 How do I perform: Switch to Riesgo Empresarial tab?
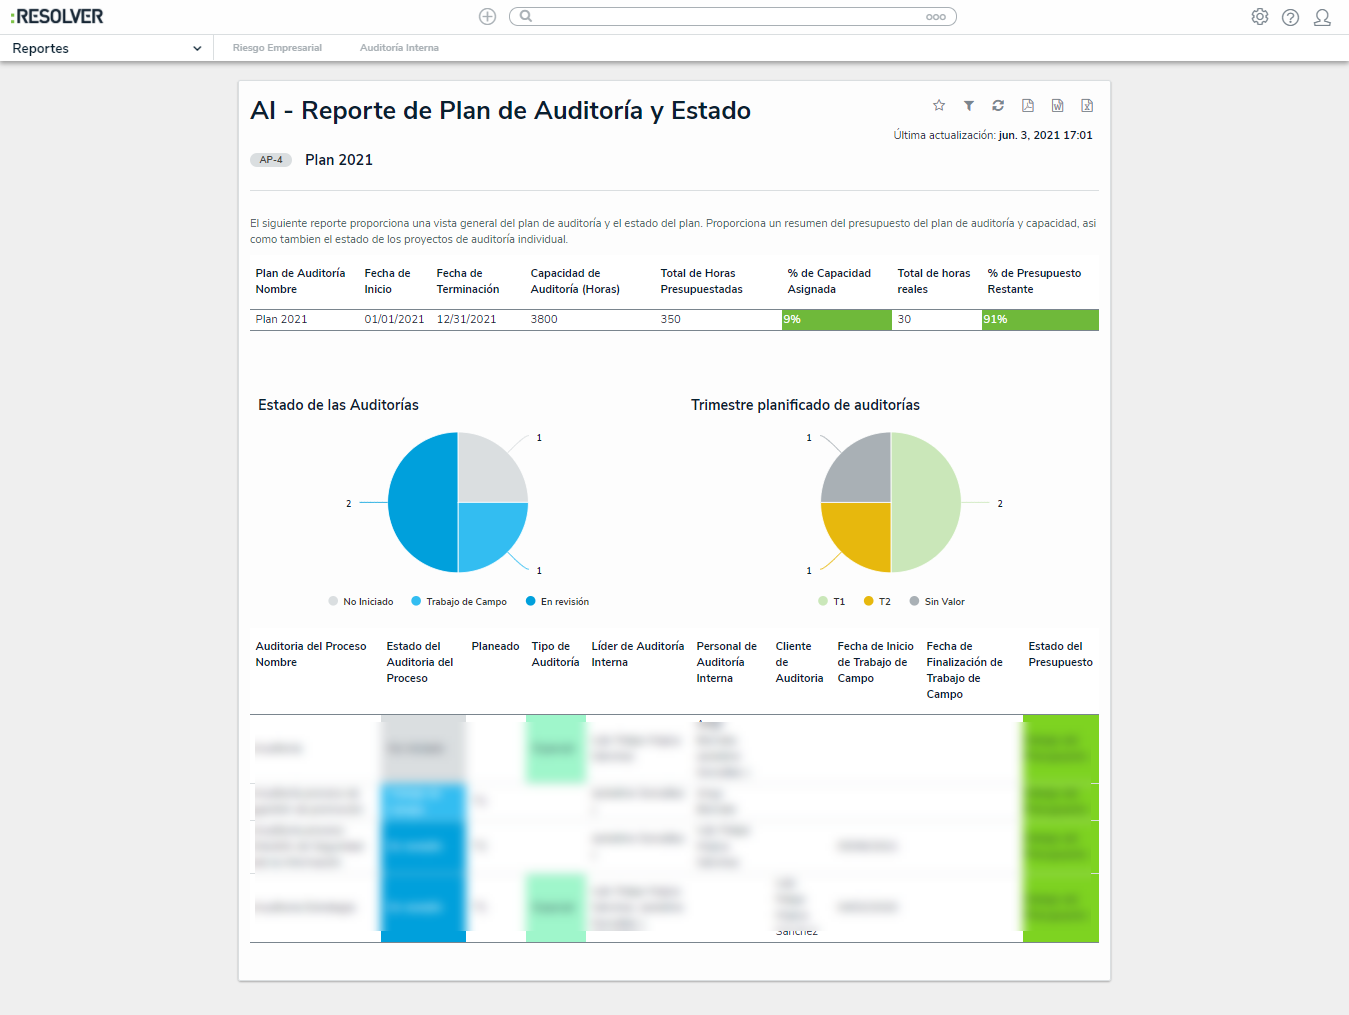coord(277,48)
